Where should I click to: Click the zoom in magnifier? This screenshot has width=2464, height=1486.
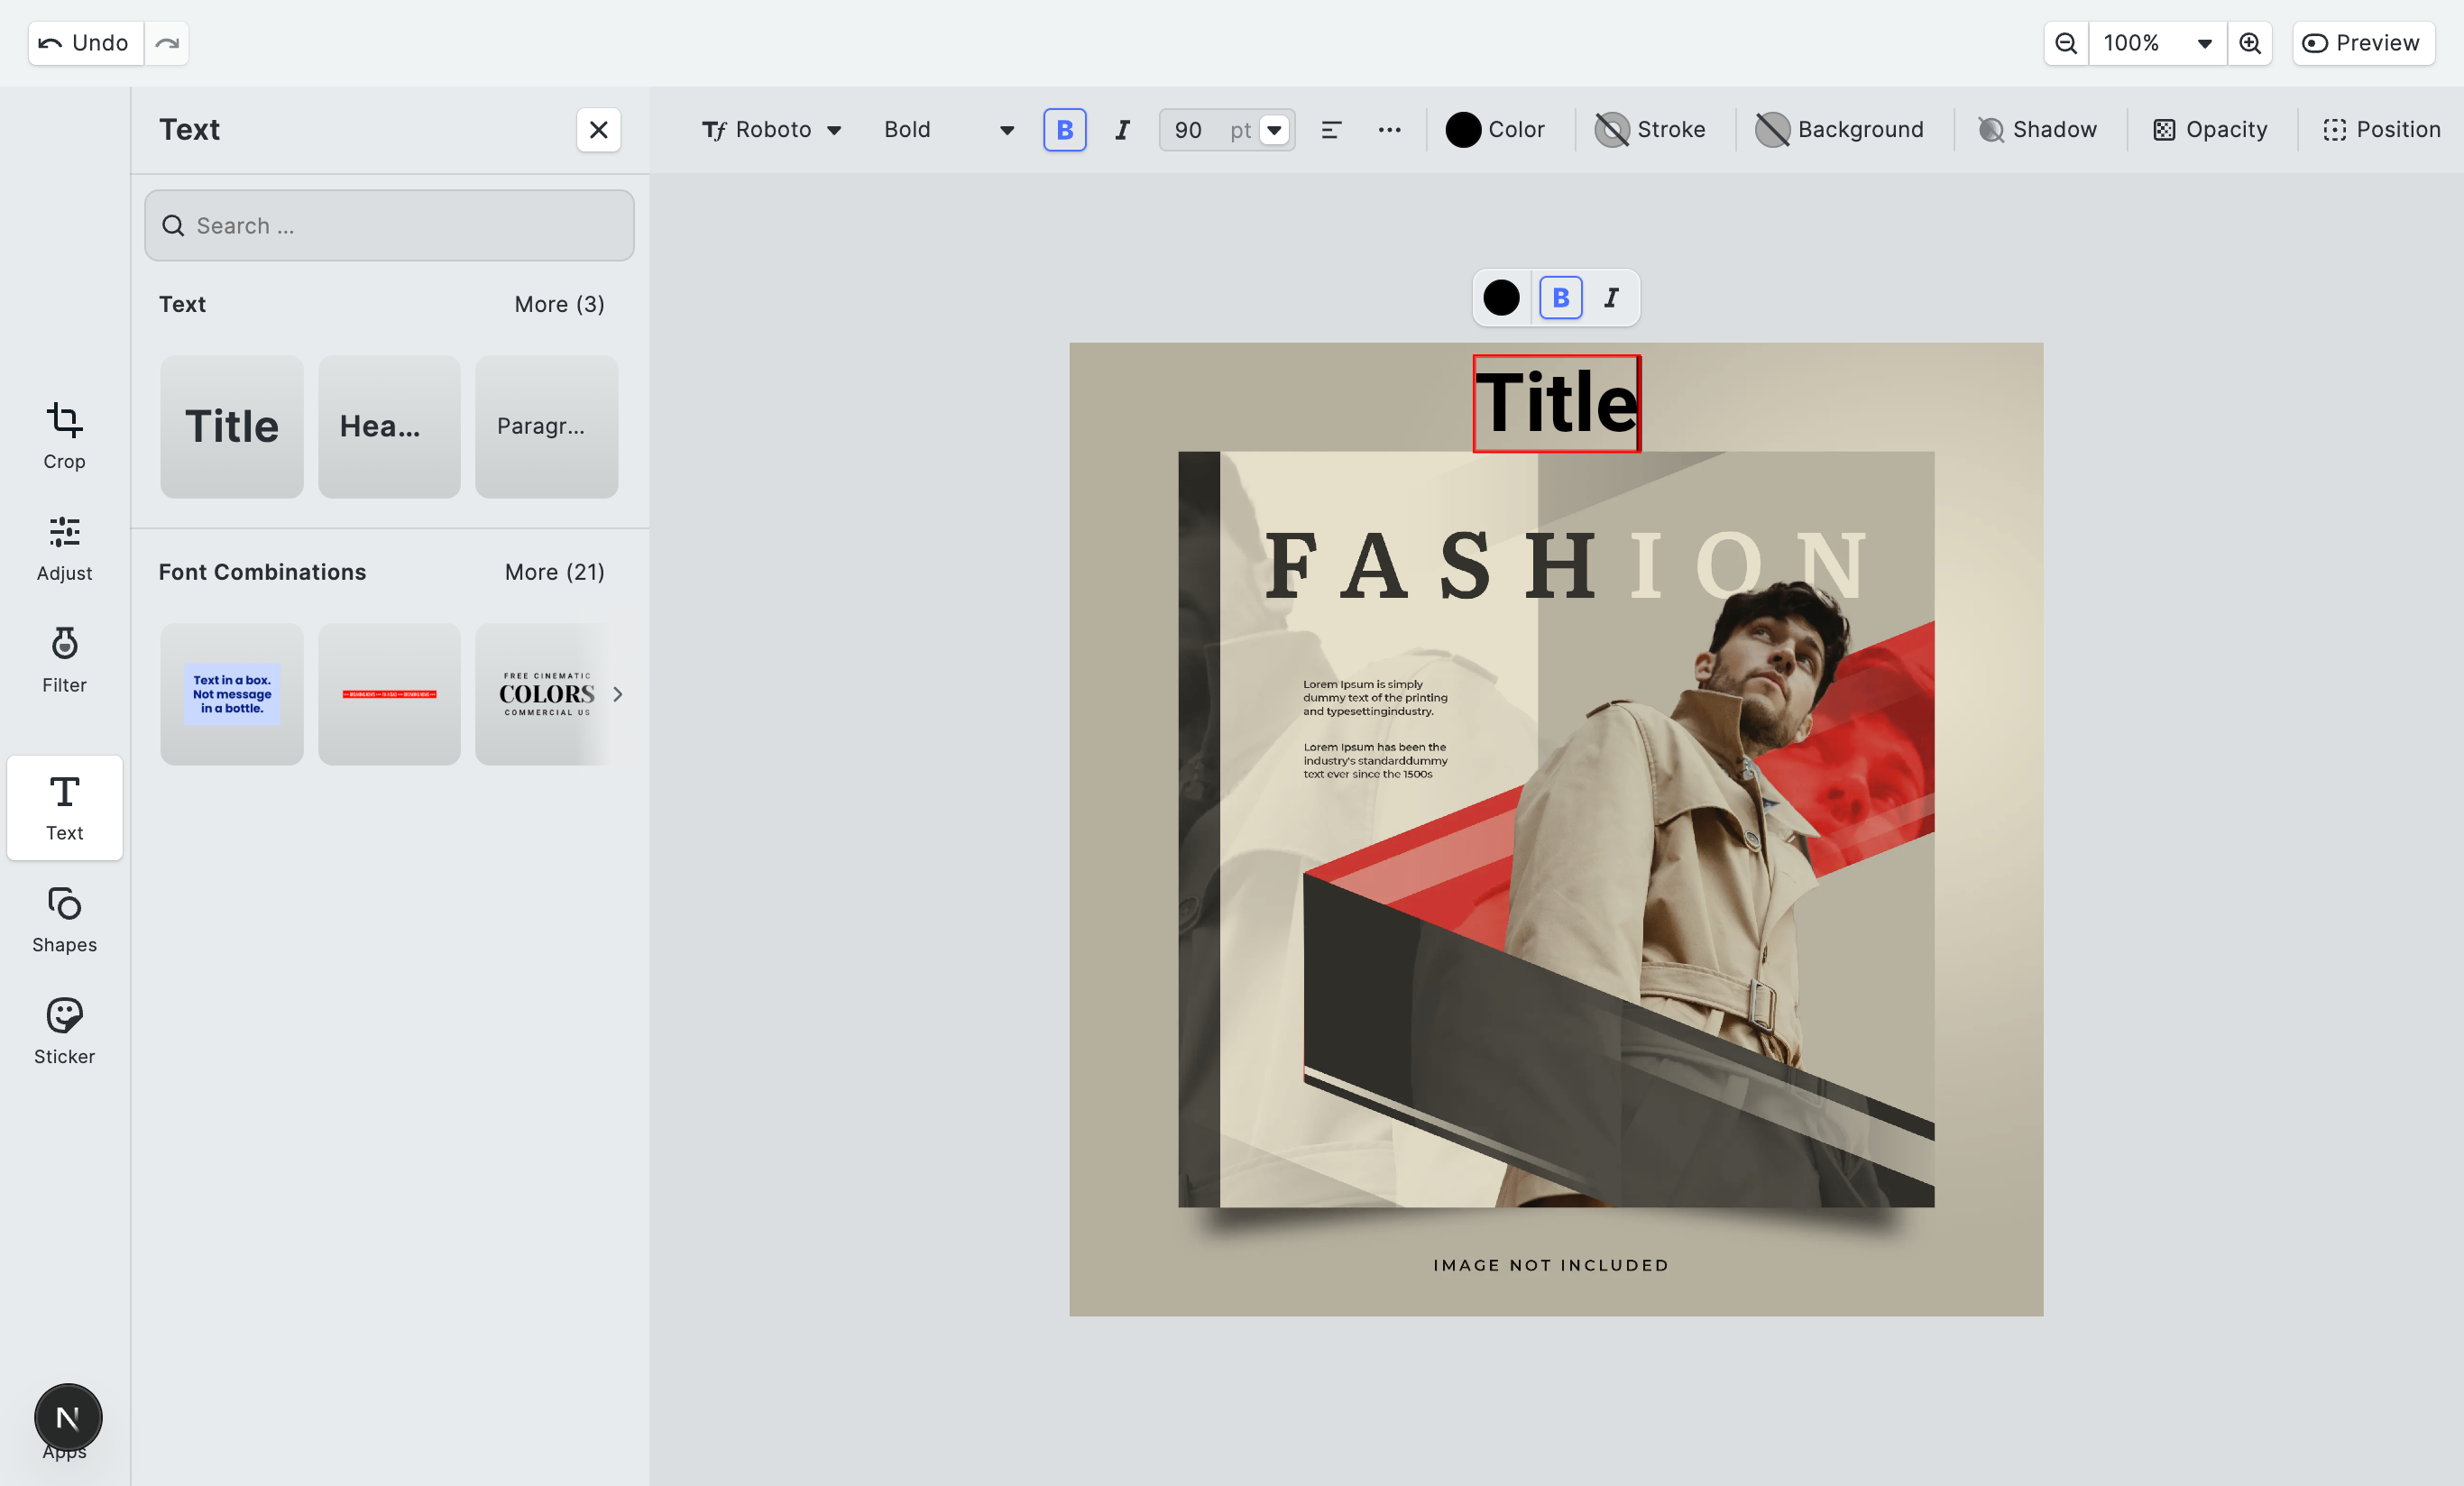[x=2249, y=43]
